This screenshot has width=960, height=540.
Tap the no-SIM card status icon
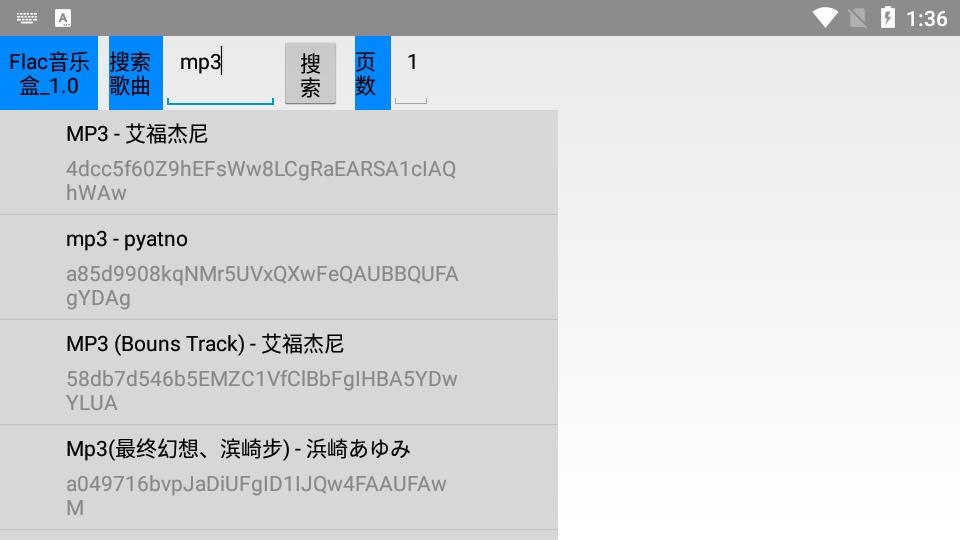858,18
